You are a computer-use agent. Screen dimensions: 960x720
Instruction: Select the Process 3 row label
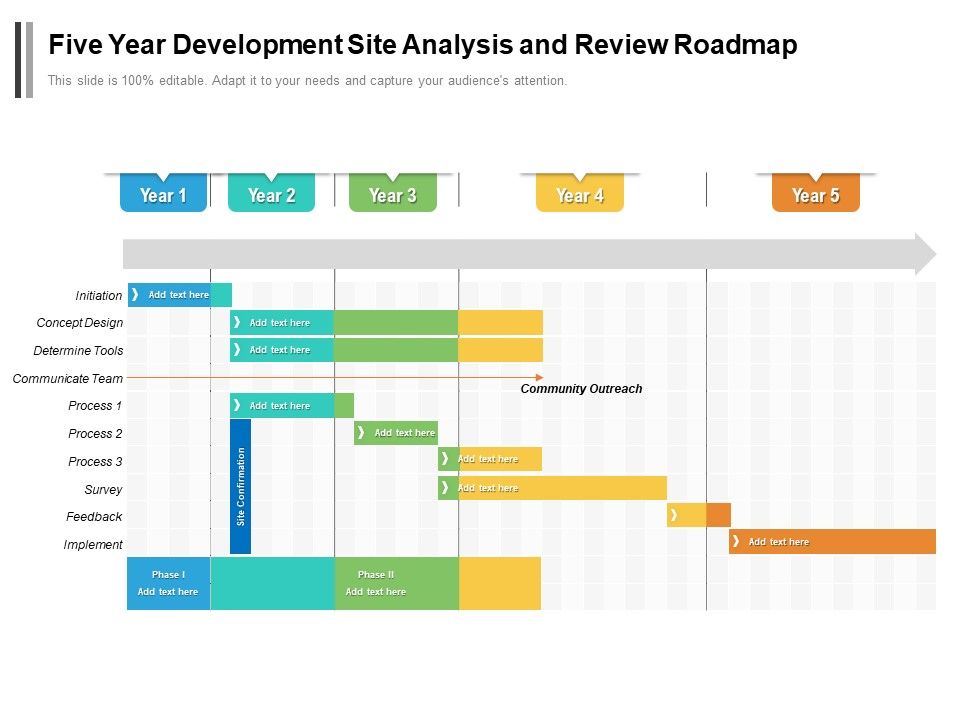(x=95, y=462)
